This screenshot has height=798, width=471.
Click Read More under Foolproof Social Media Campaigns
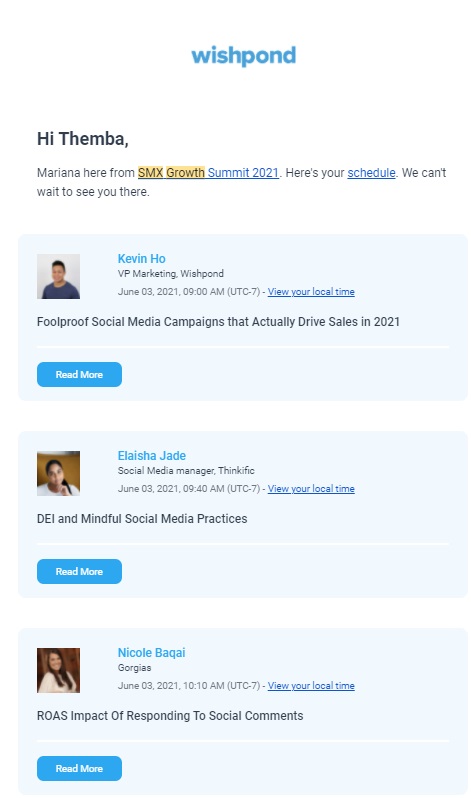tap(79, 375)
